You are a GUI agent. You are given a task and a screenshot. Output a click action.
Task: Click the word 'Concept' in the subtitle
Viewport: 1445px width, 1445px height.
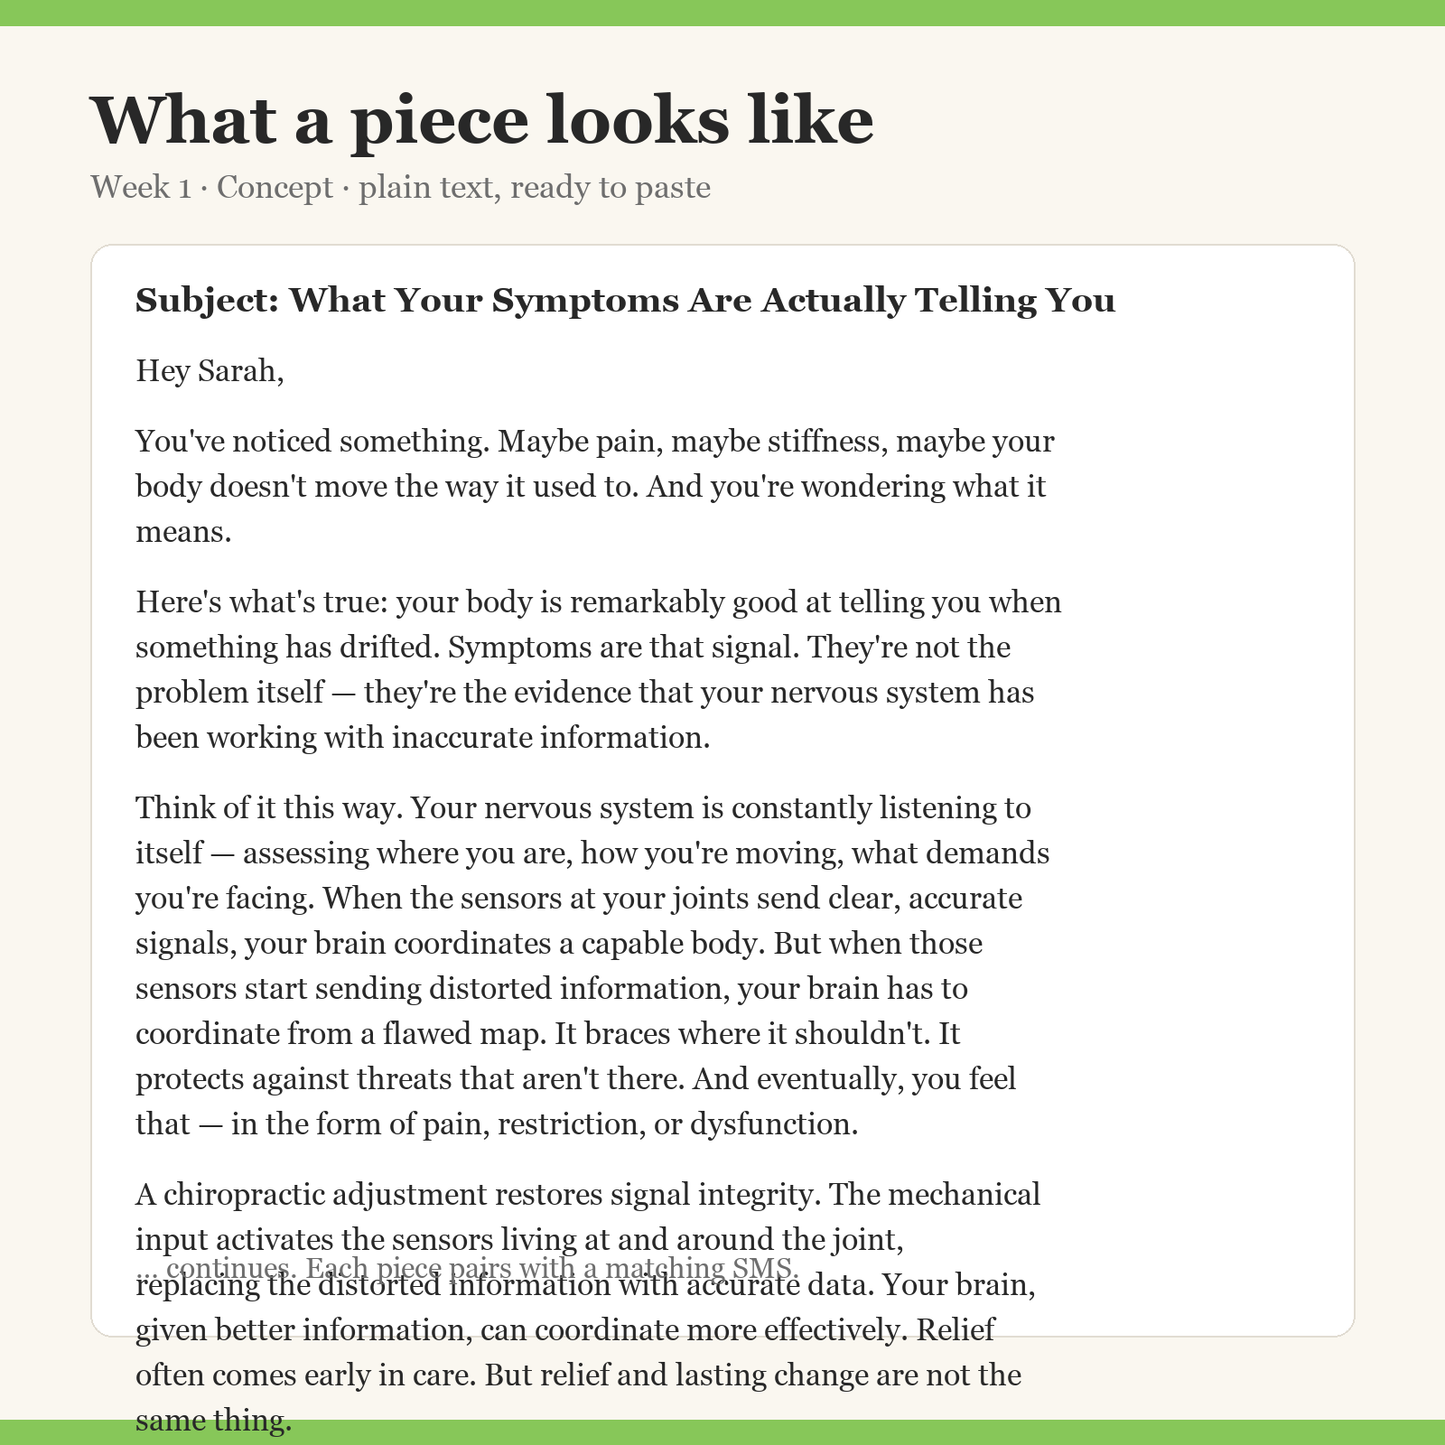pos(275,187)
